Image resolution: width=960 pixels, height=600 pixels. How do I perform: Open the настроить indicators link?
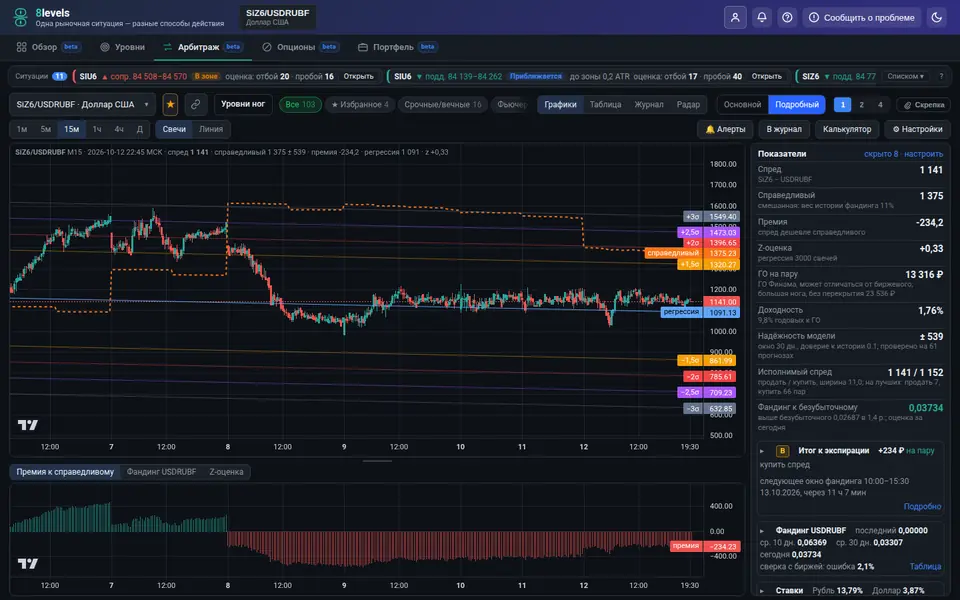tap(923, 154)
